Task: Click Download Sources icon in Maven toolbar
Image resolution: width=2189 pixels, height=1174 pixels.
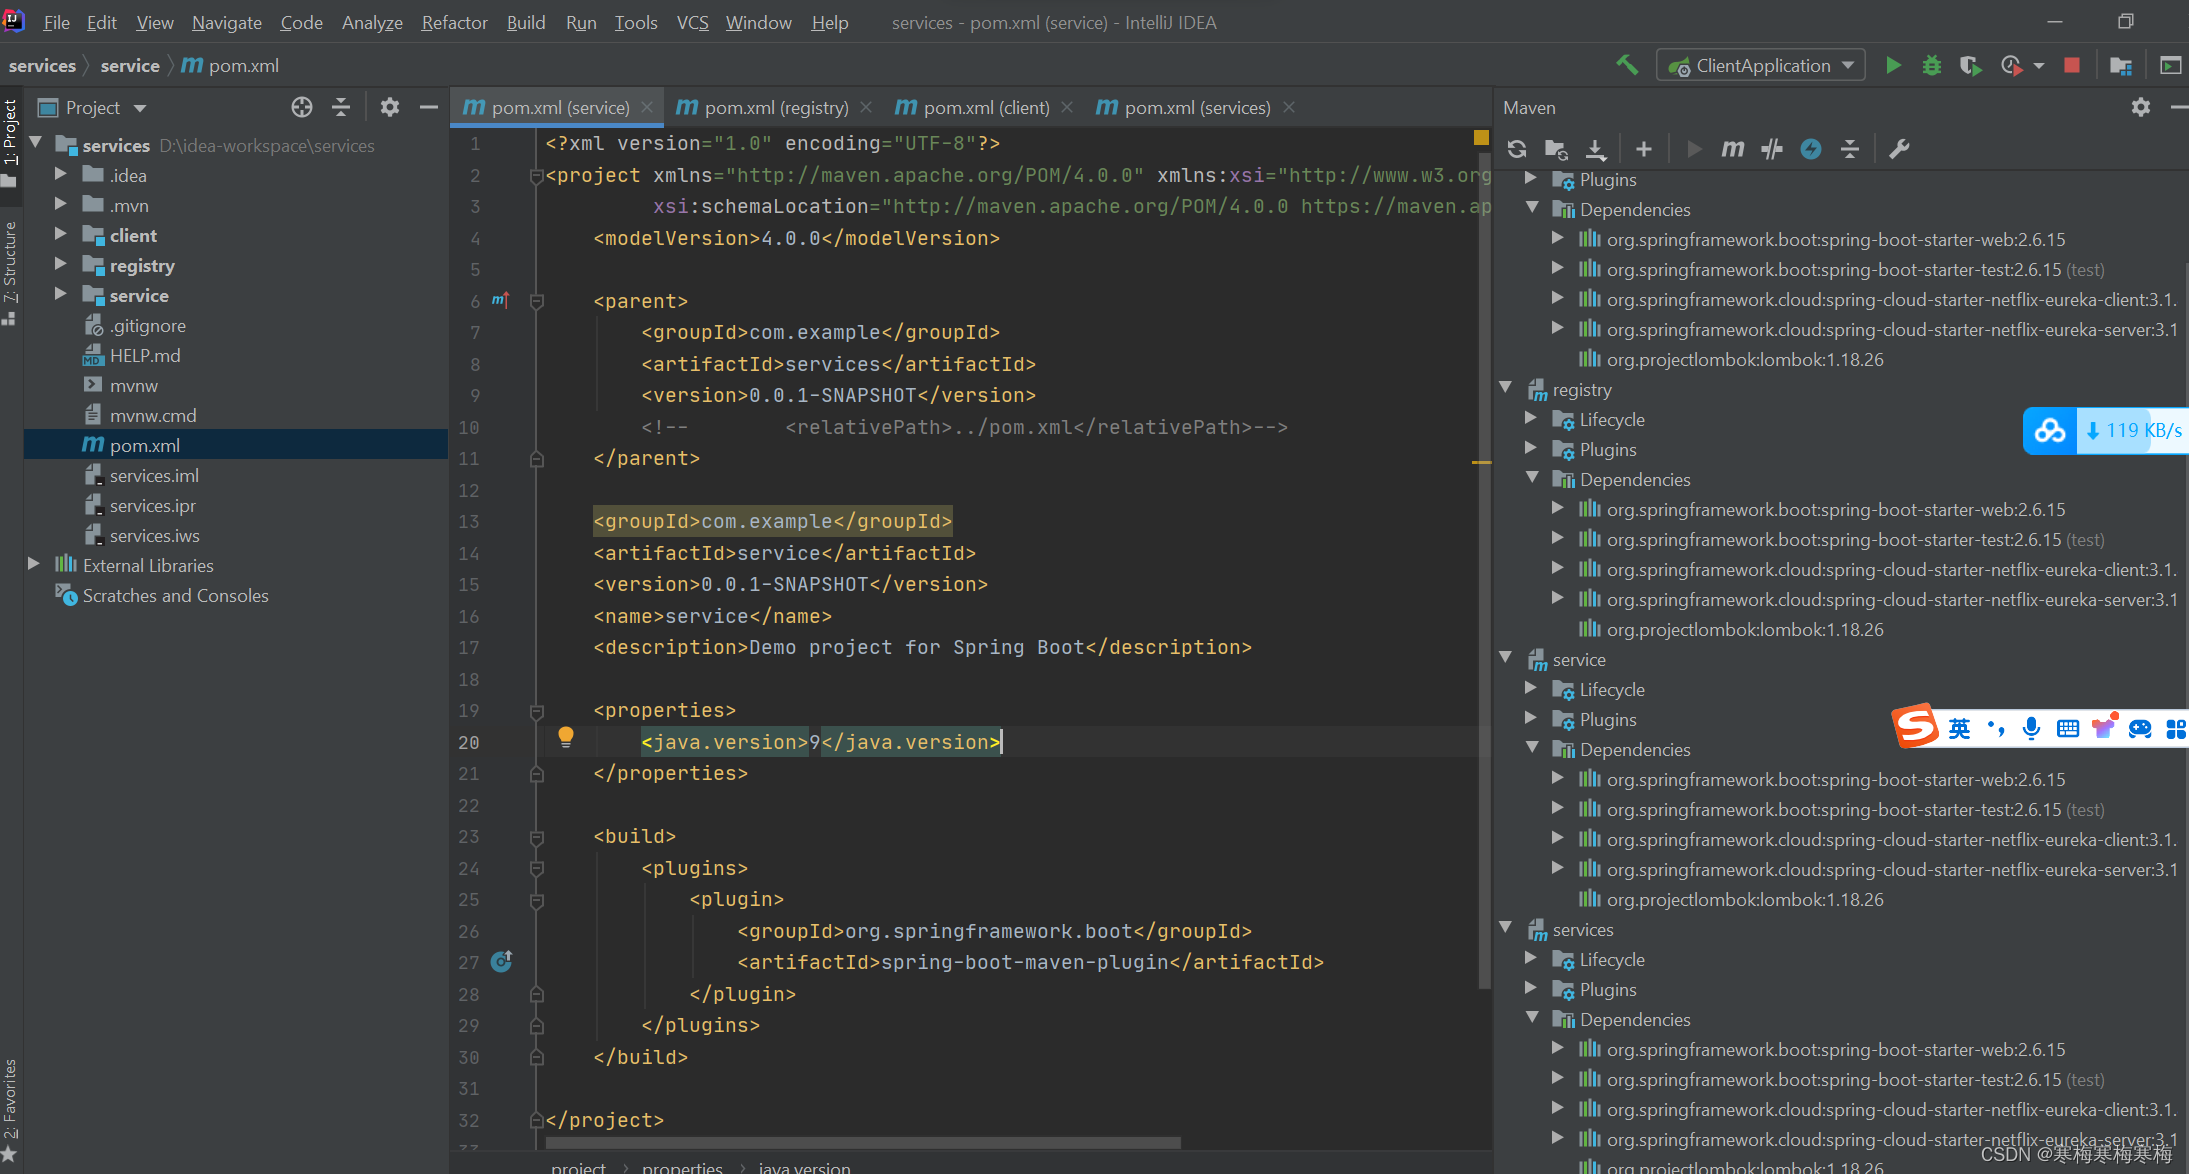Action: (1596, 149)
